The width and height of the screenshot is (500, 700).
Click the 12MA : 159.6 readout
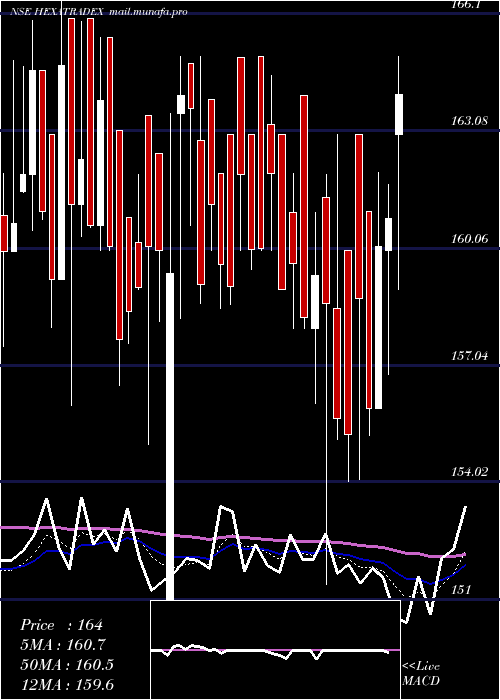[67, 684]
